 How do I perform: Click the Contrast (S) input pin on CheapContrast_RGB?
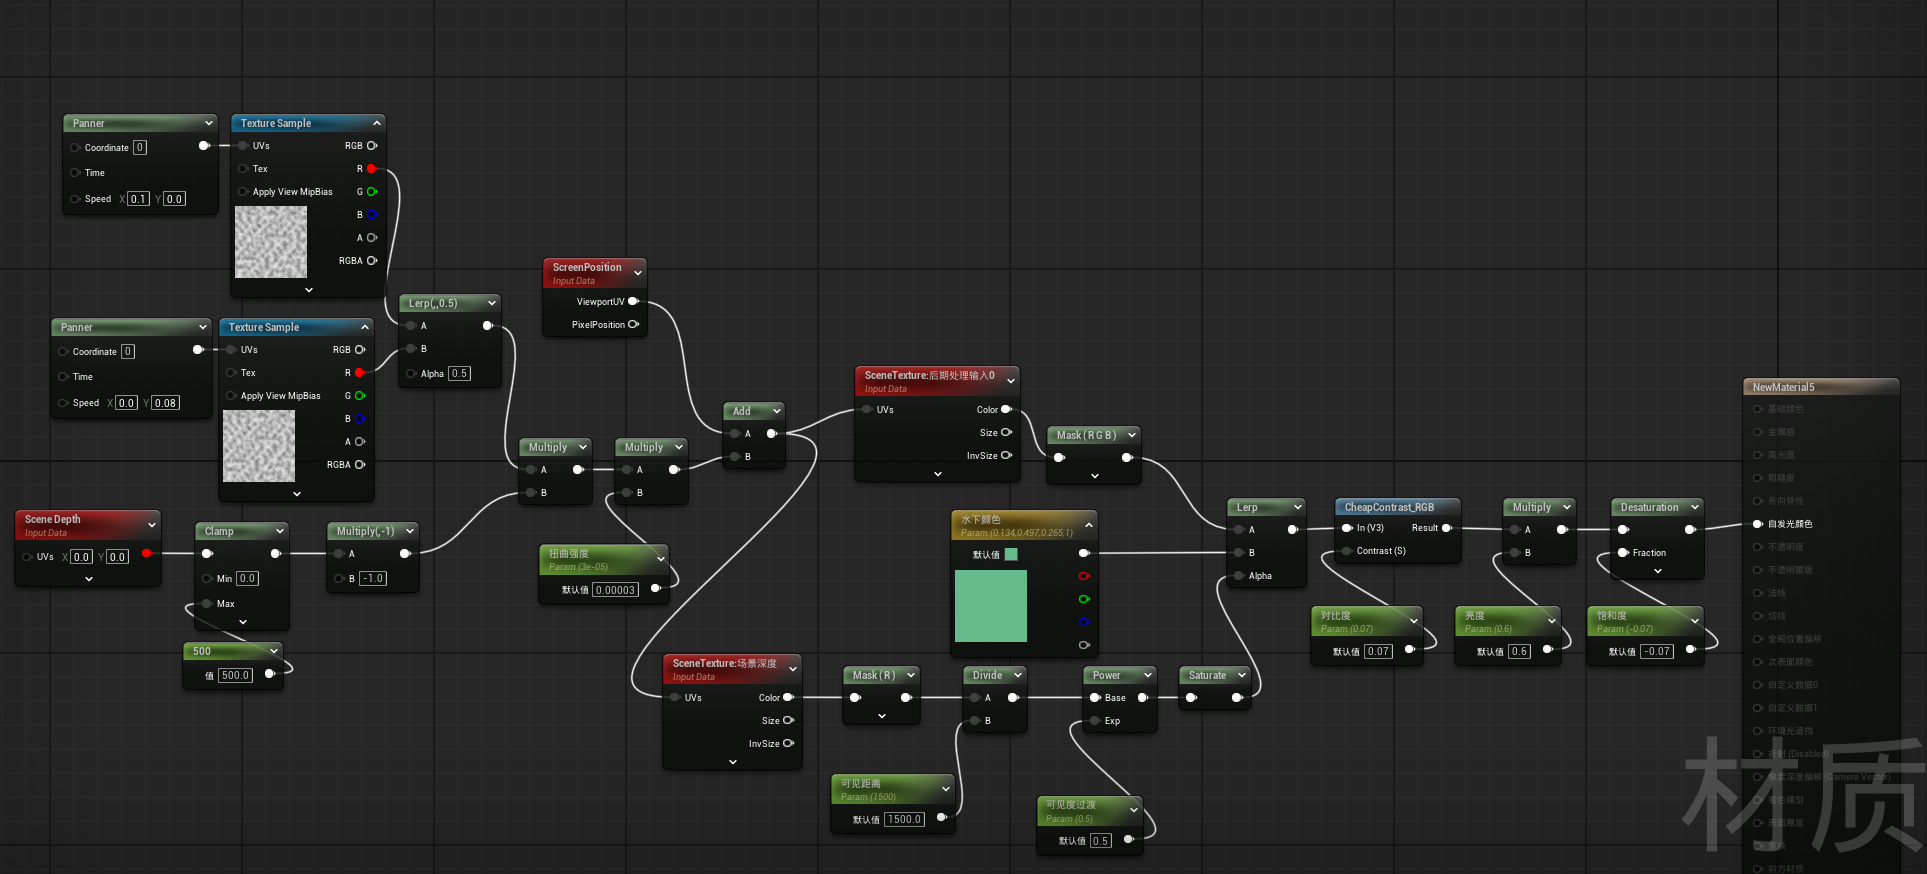1347,551
